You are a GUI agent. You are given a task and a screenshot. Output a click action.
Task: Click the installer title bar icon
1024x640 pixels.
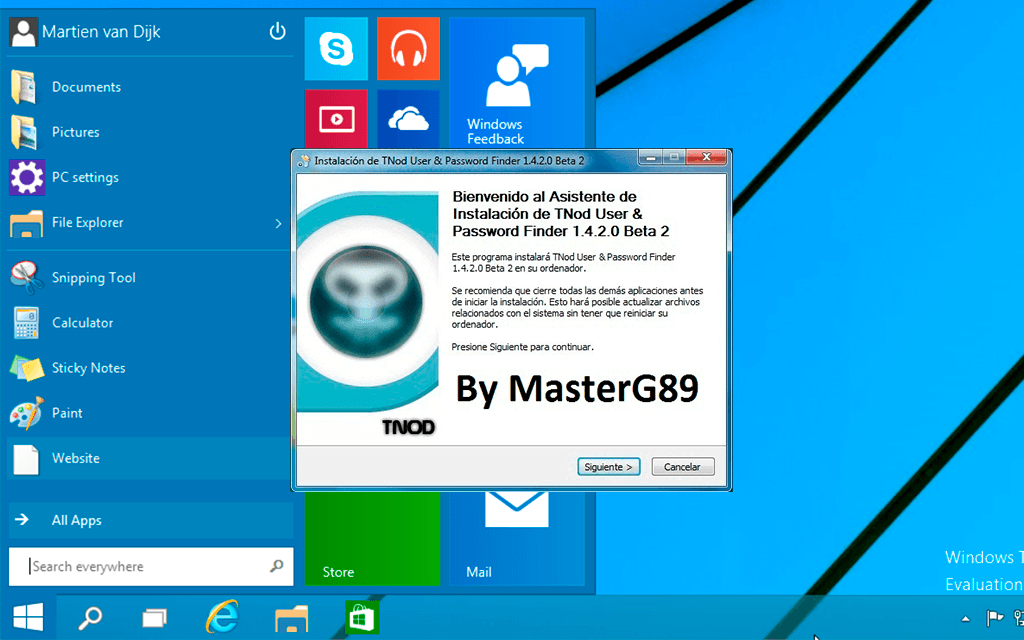click(x=304, y=161)
